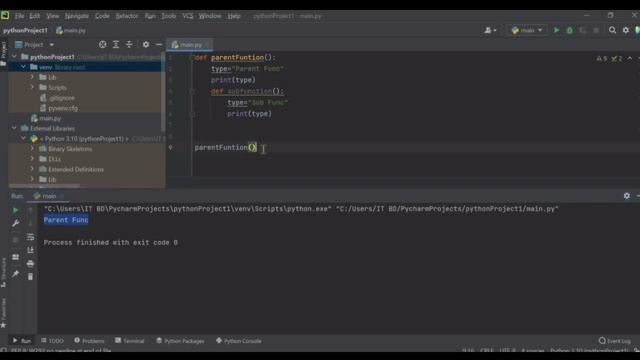This screenshot has width=640, height=360.
Task: Open the Navigate menu
Action: (77, 16)
